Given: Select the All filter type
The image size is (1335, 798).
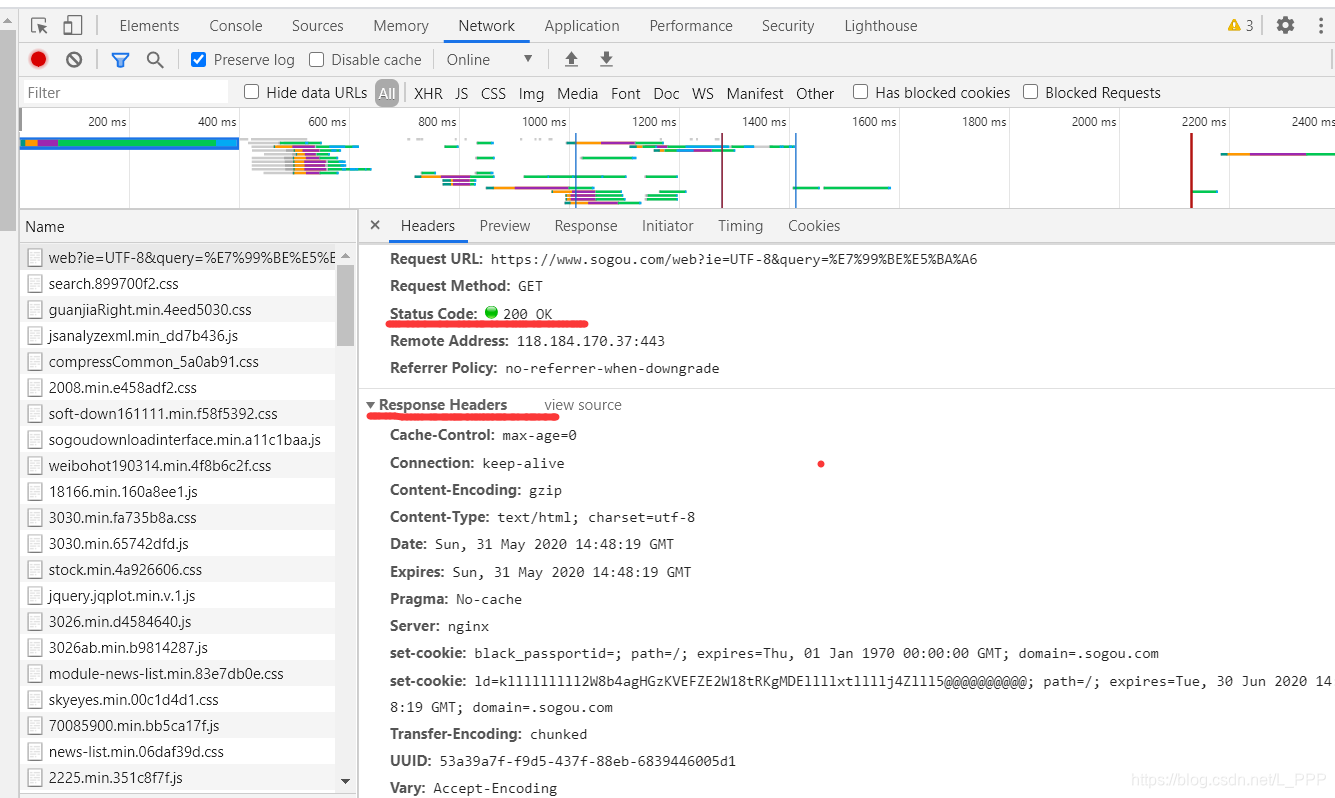Looking at the screenshot, I should click(x=387, y=93).
